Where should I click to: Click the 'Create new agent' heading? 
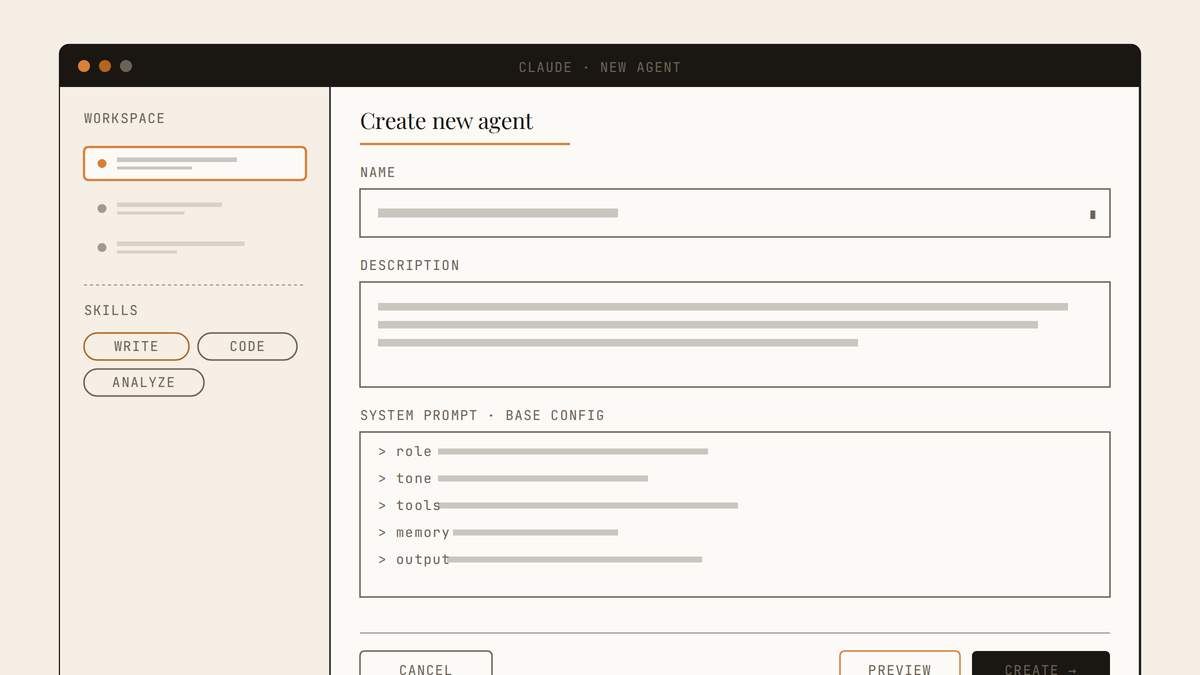(446, 121)
